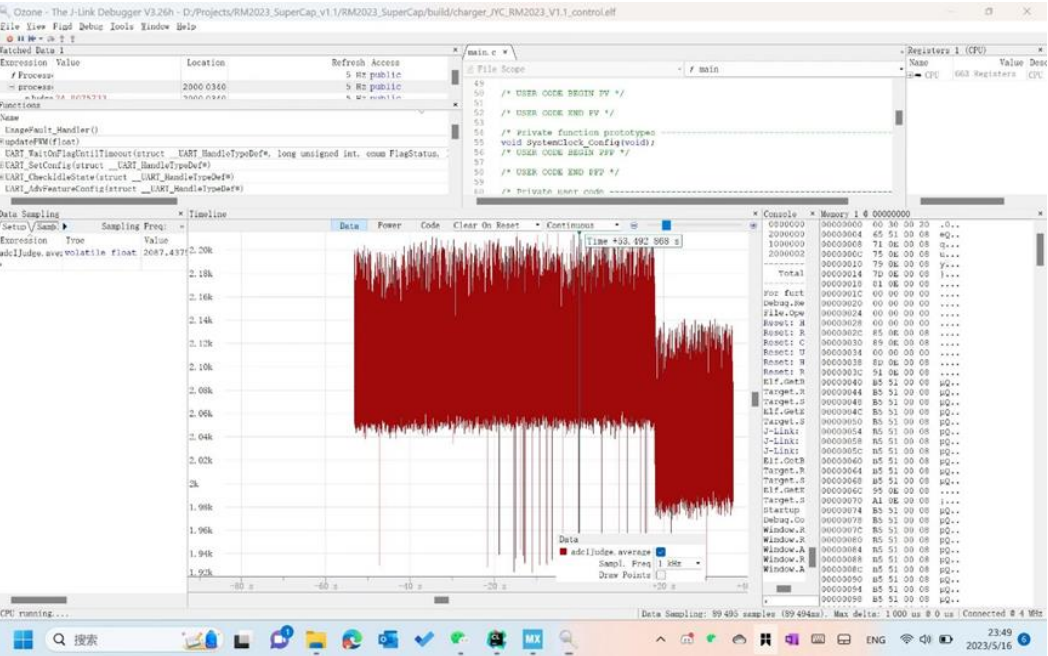Click the zoom-out icon in Timeline toolbar
The width and height of the screenshot is (1048, 656).
click(634, 226)
